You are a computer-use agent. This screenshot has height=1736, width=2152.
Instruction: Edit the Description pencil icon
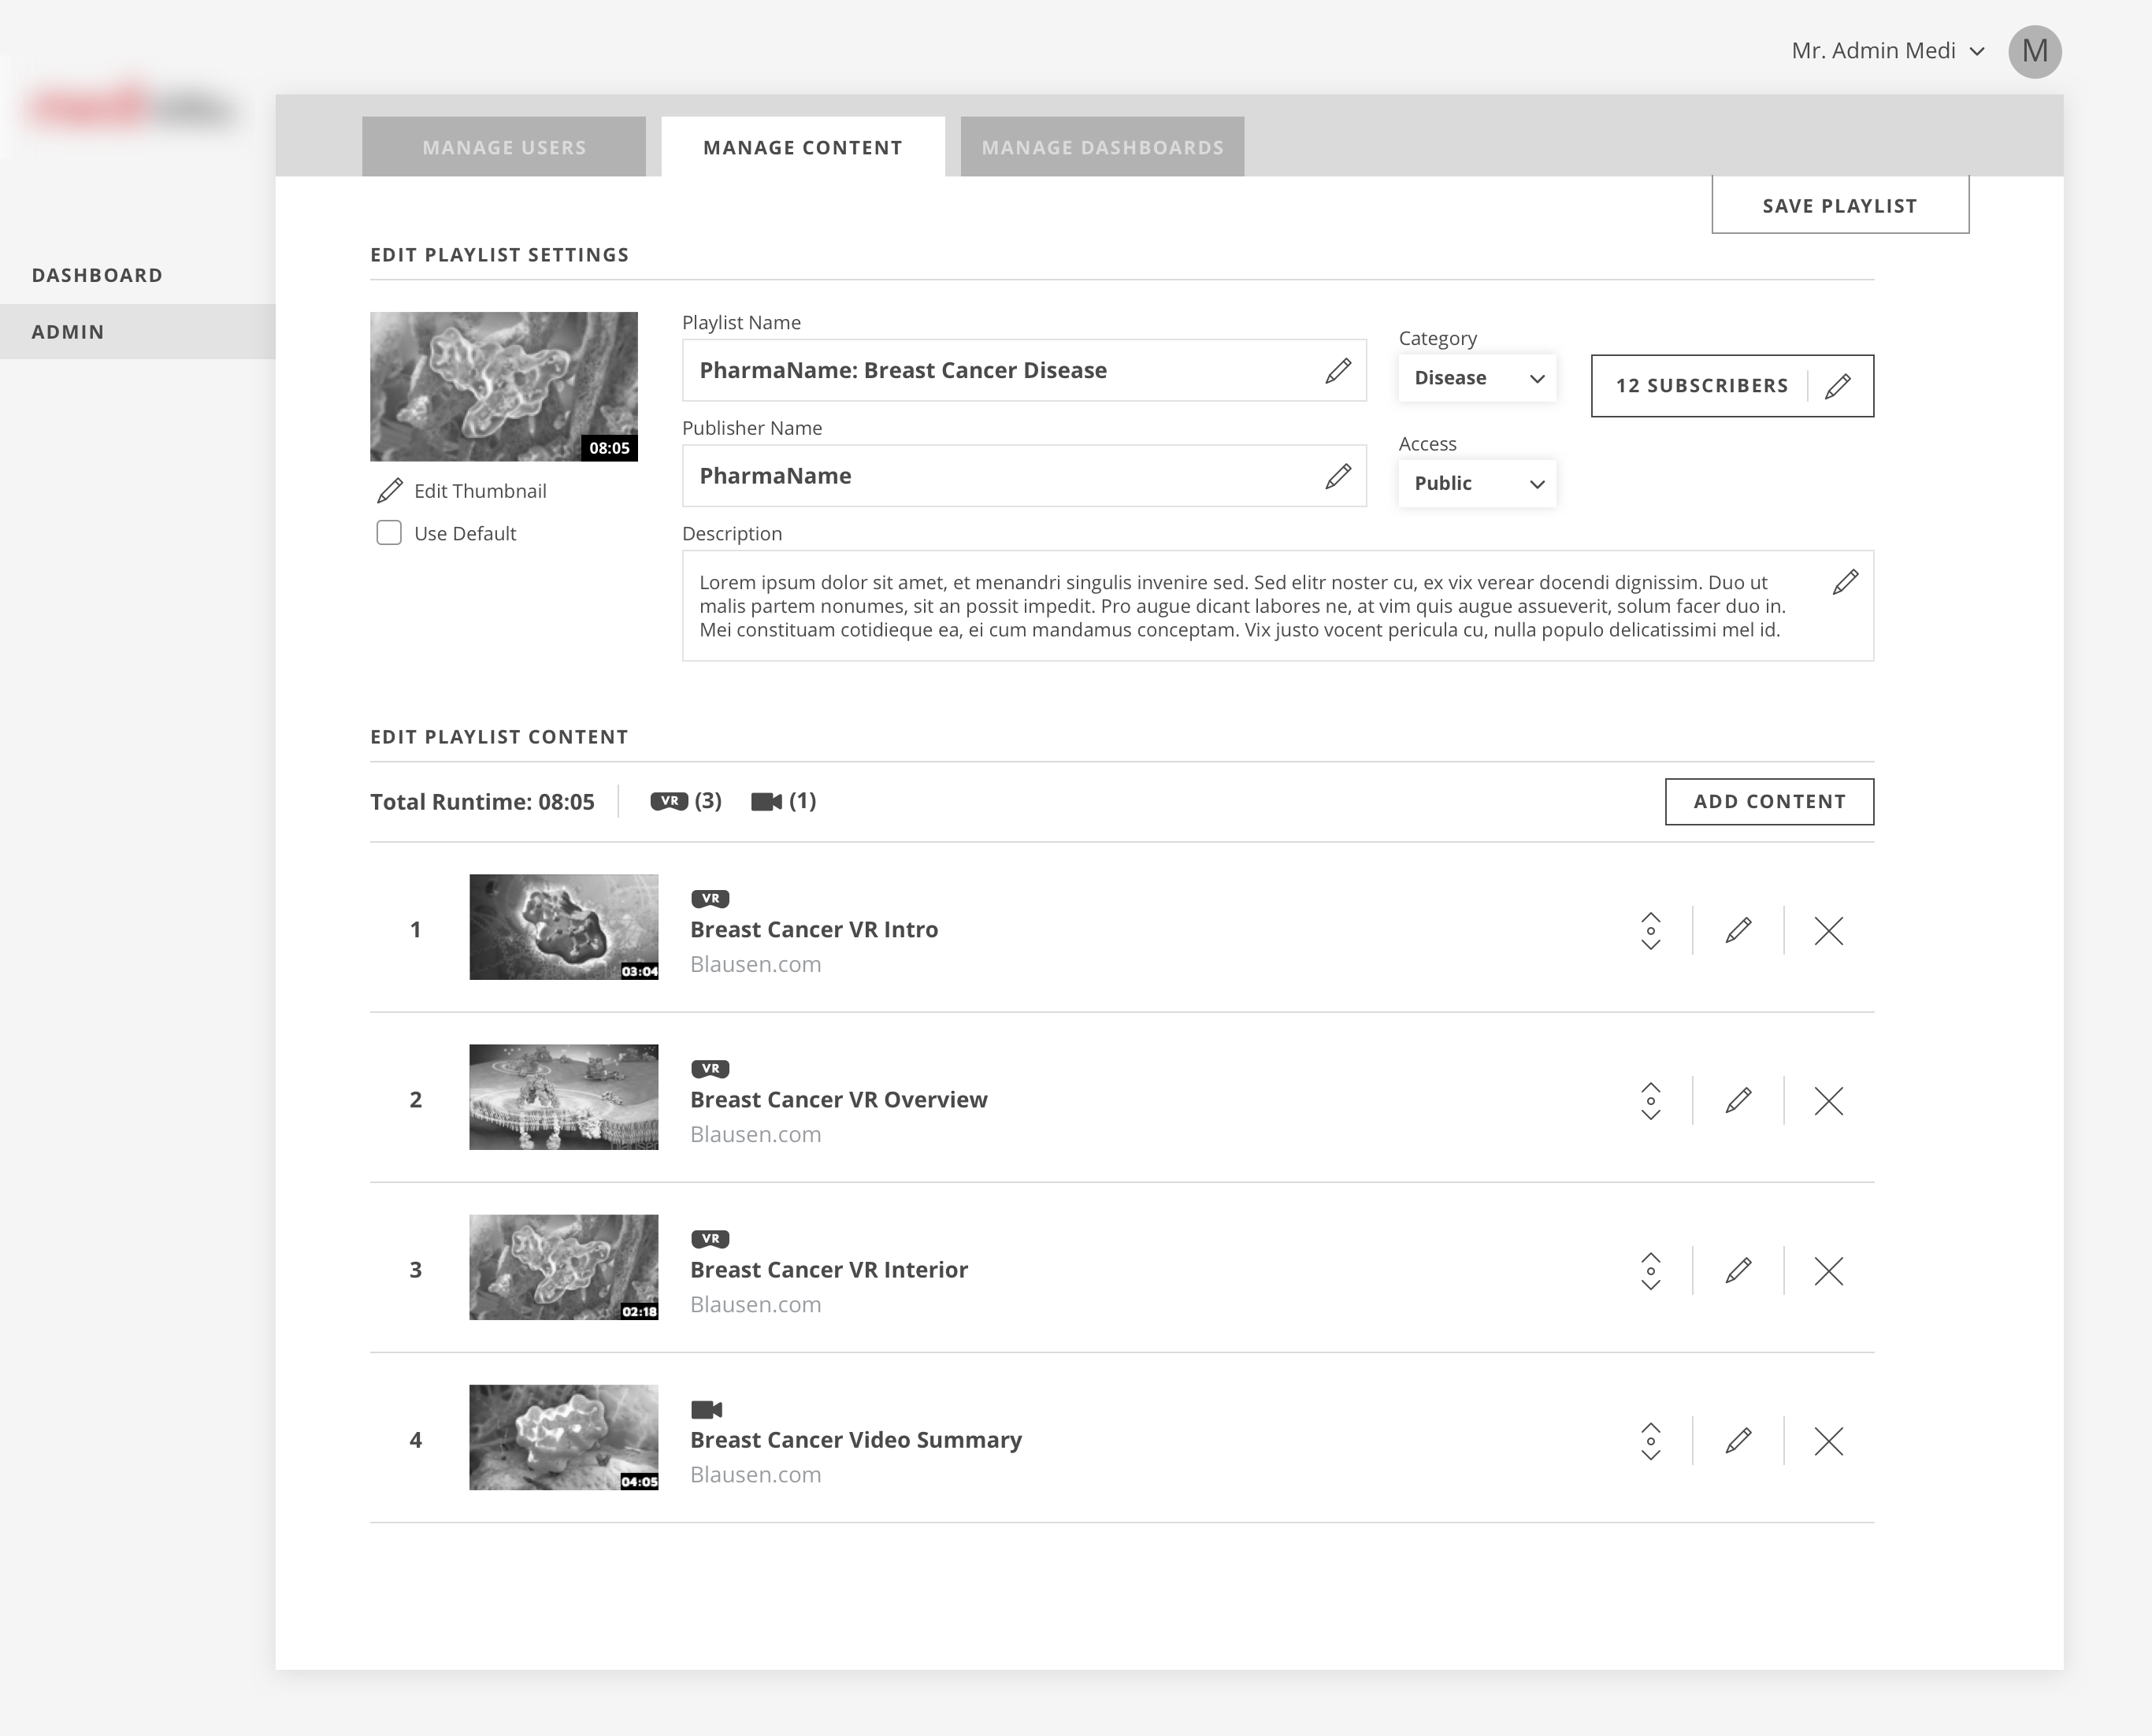click(x=1845, y=582)
